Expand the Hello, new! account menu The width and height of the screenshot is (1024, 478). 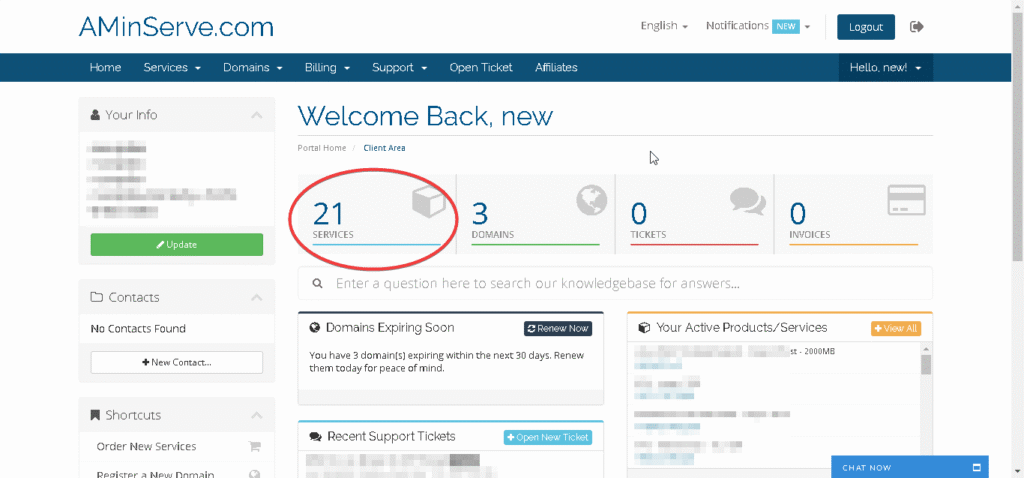(885, 68)
